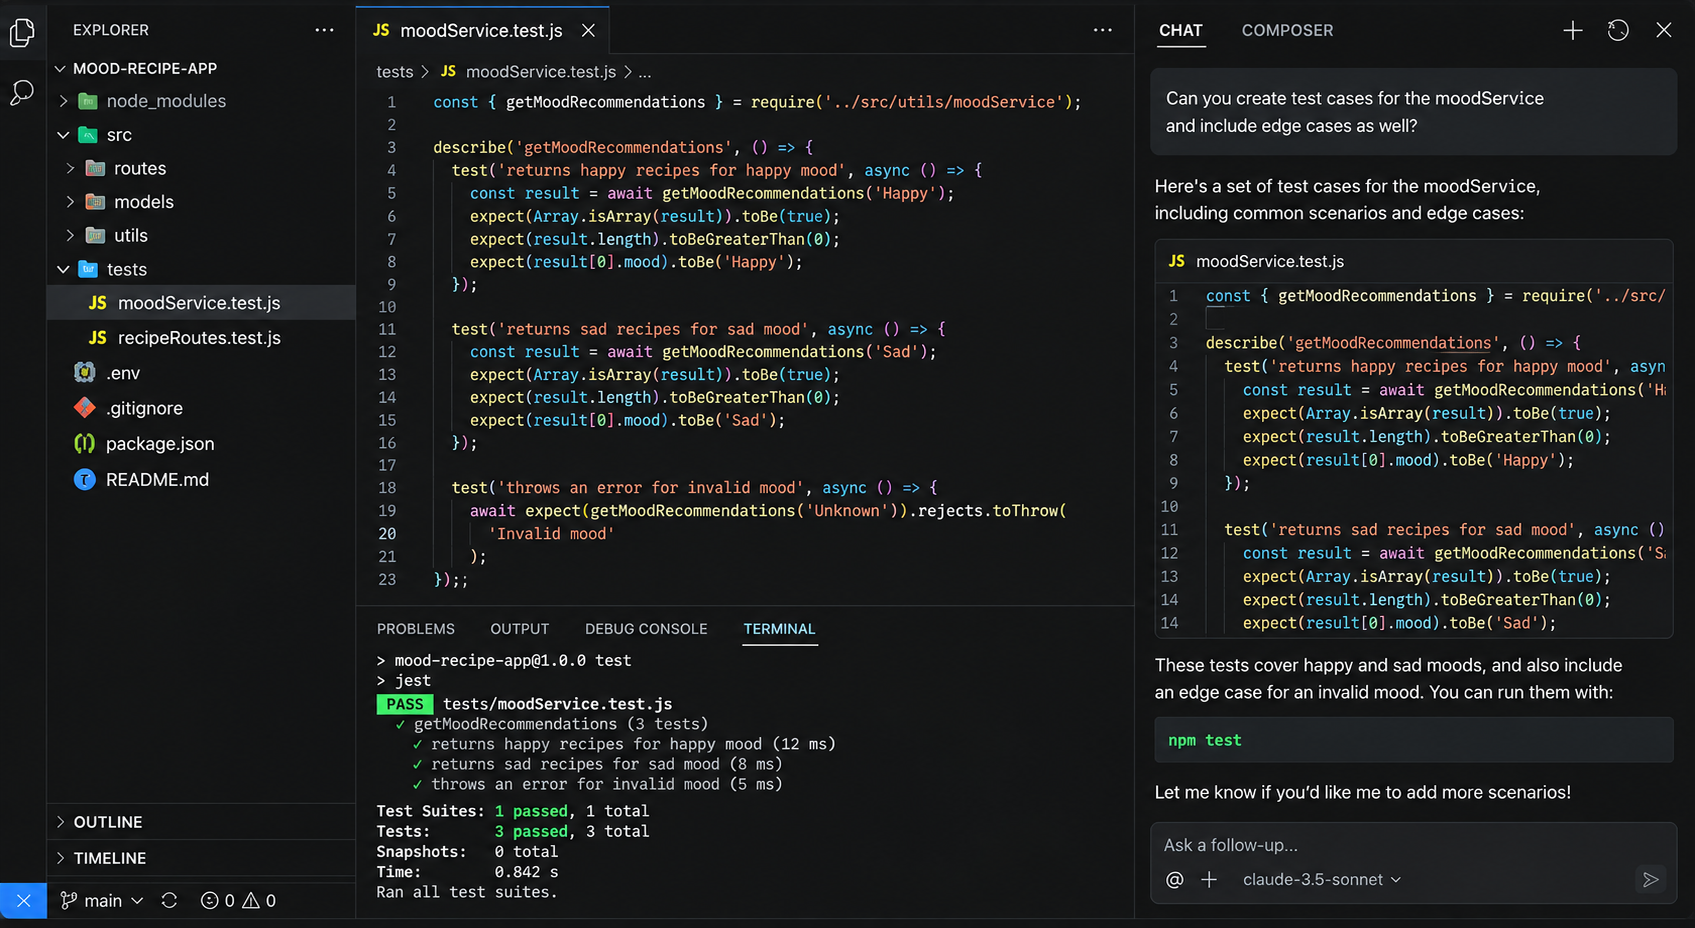Screen dimensions: 1695x928
Task: Collapse the src folder chevron
Action: 64,135
